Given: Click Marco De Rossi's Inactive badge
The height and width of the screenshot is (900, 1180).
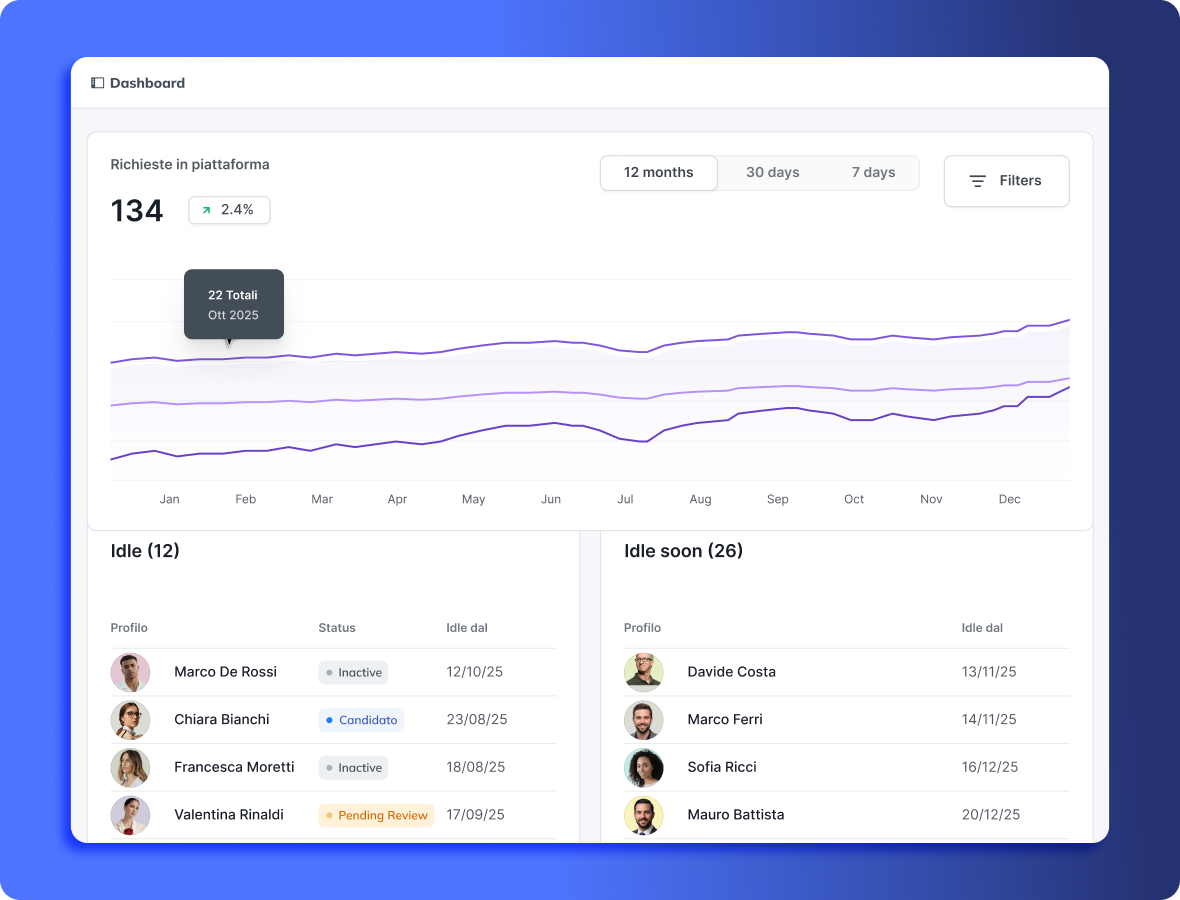Looking at the screenshot, I should [x=353, y=673].
